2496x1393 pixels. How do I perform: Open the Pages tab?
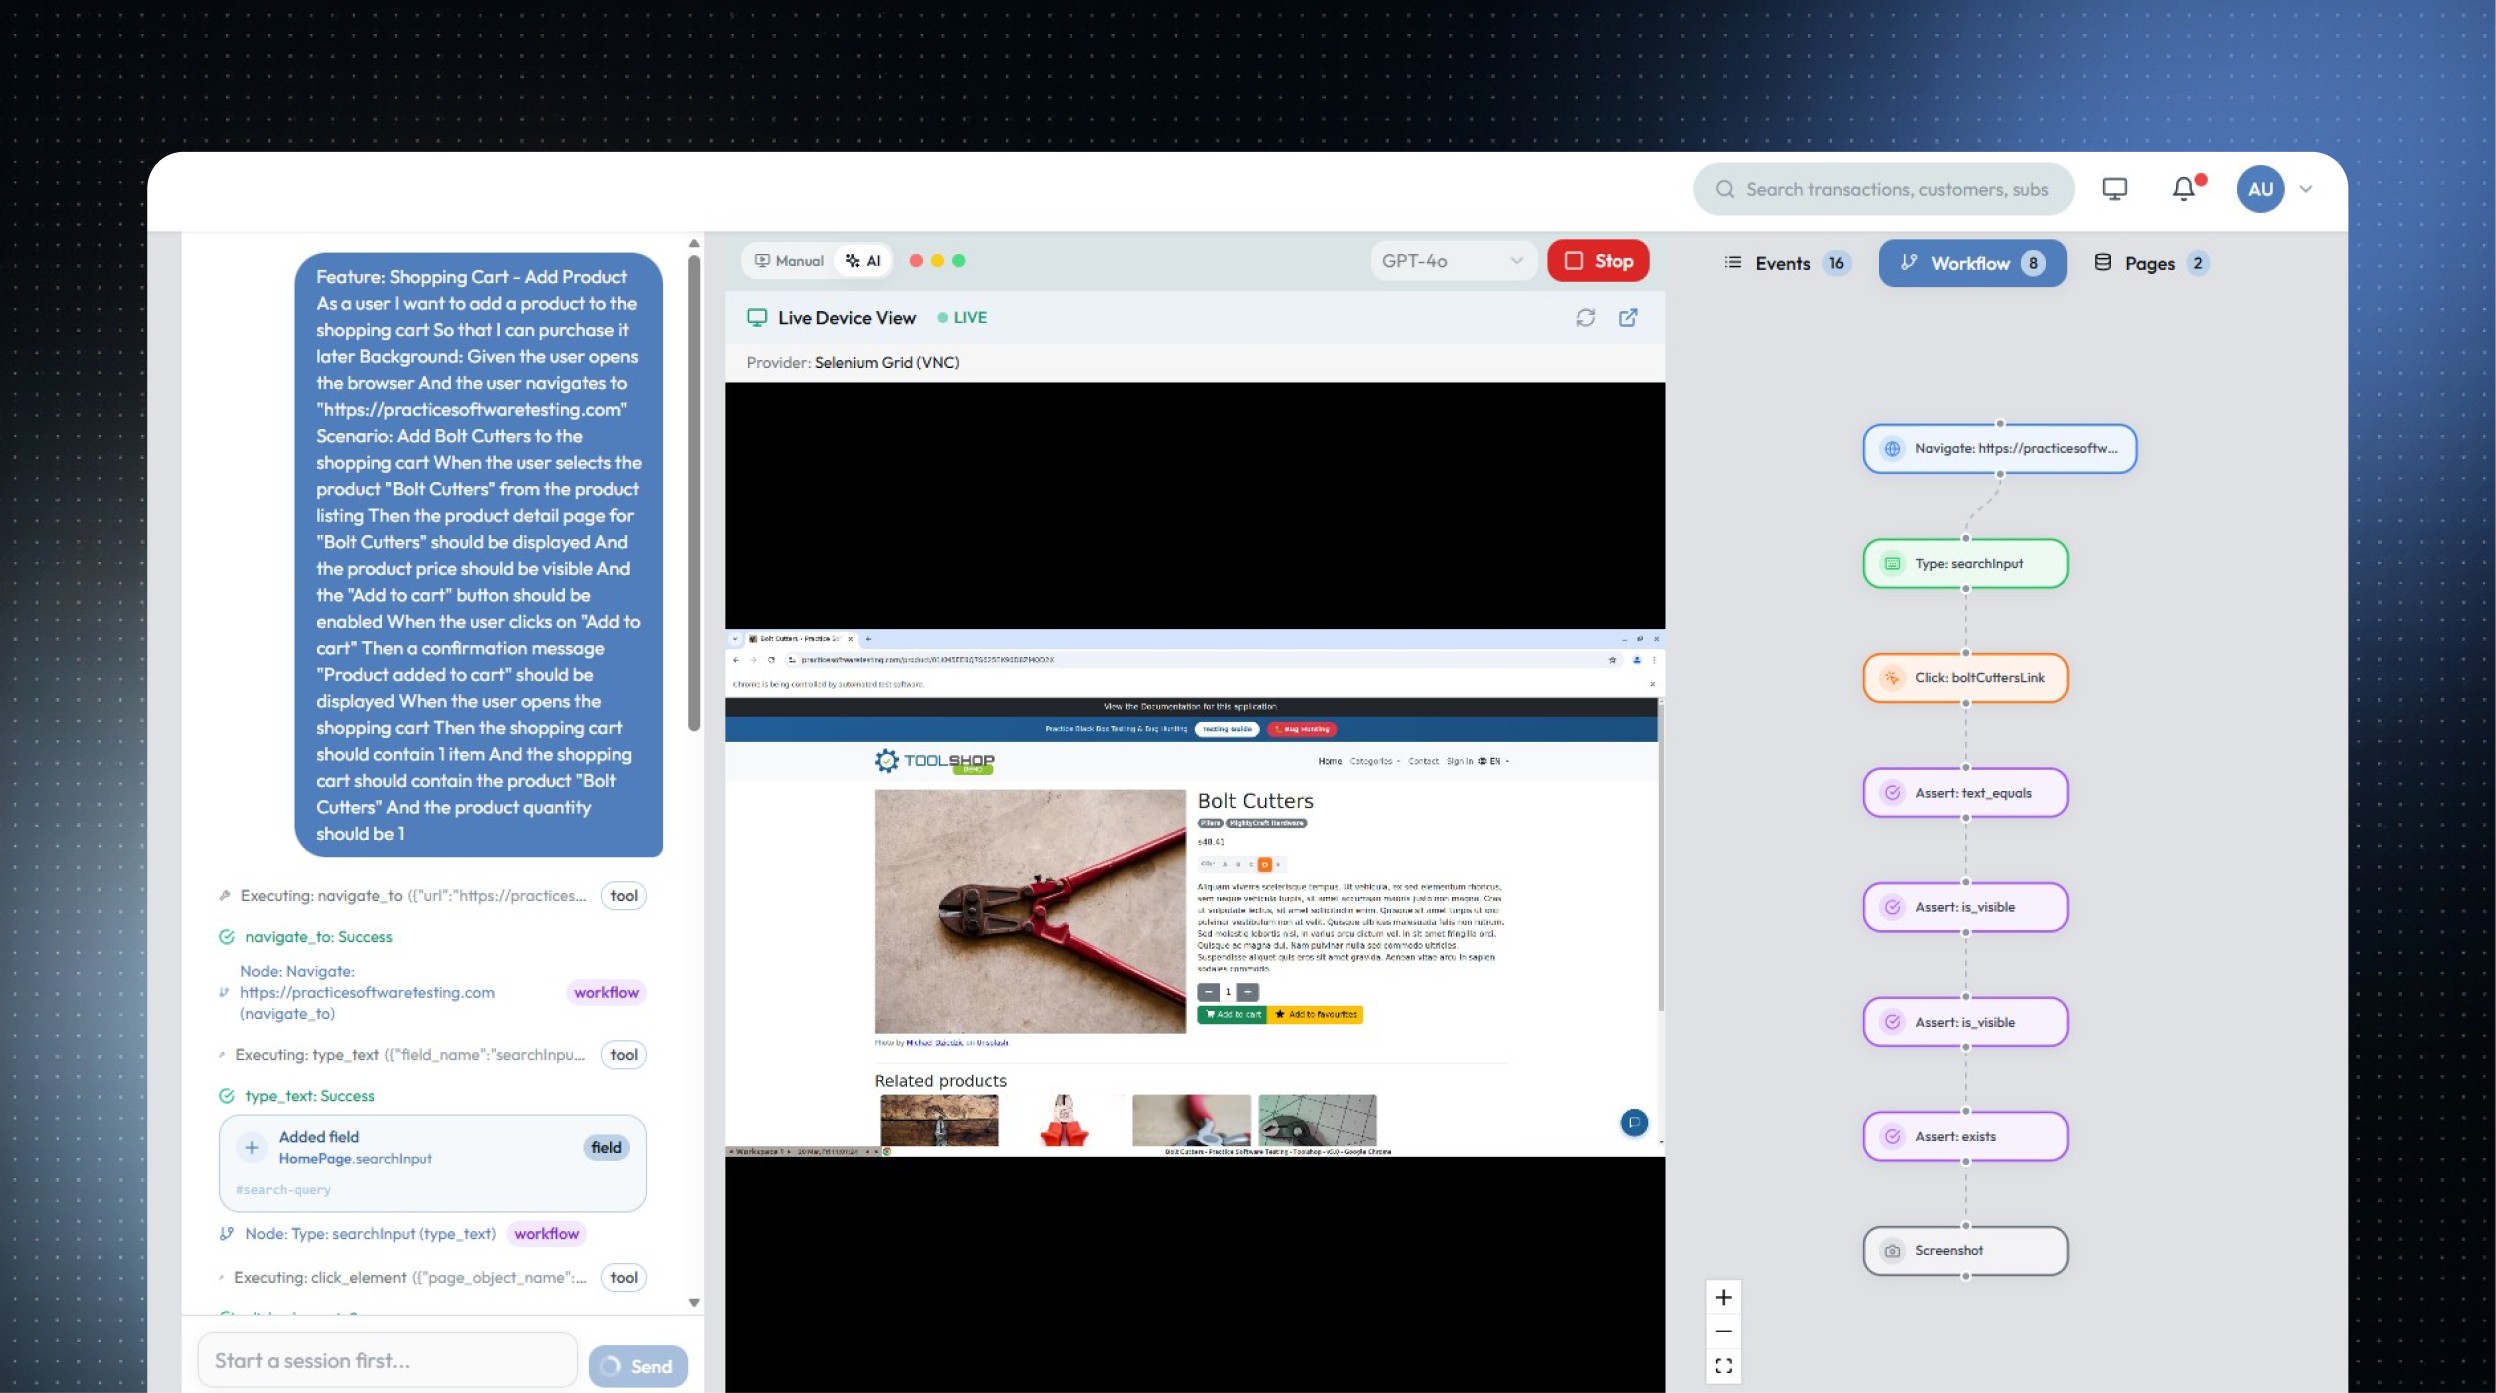pos(2150,263)
